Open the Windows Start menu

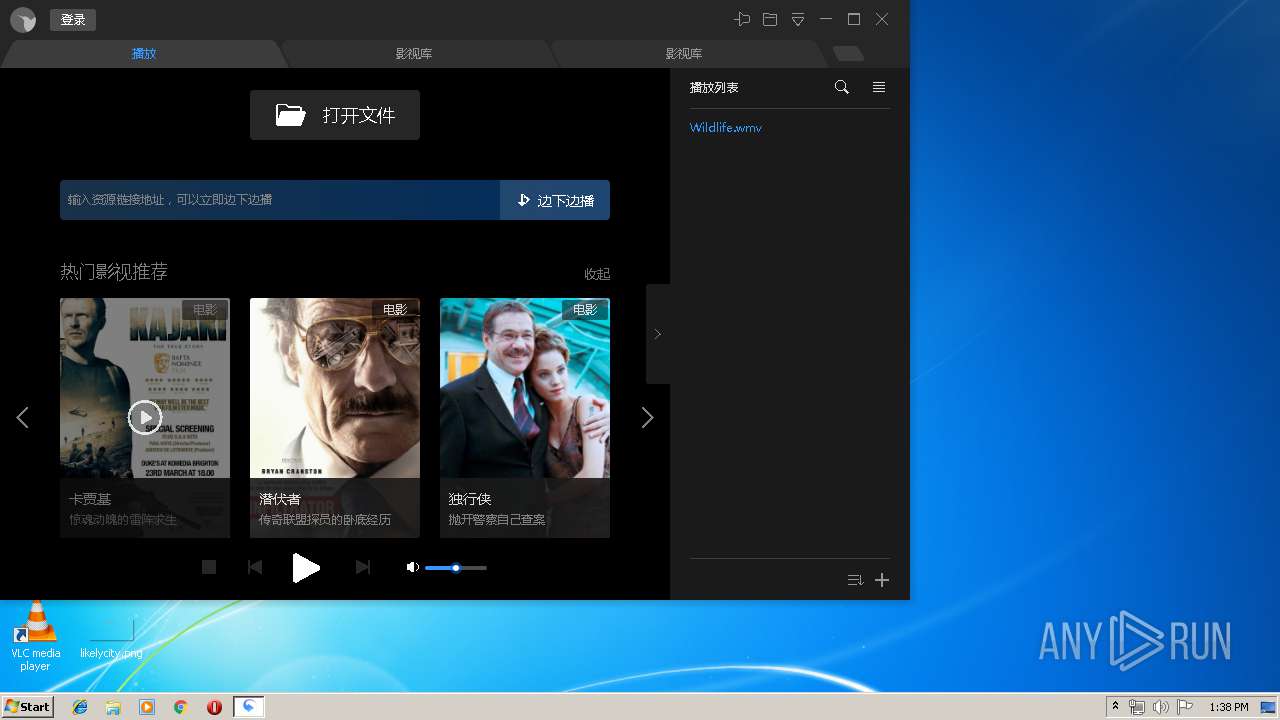[27, 707]
